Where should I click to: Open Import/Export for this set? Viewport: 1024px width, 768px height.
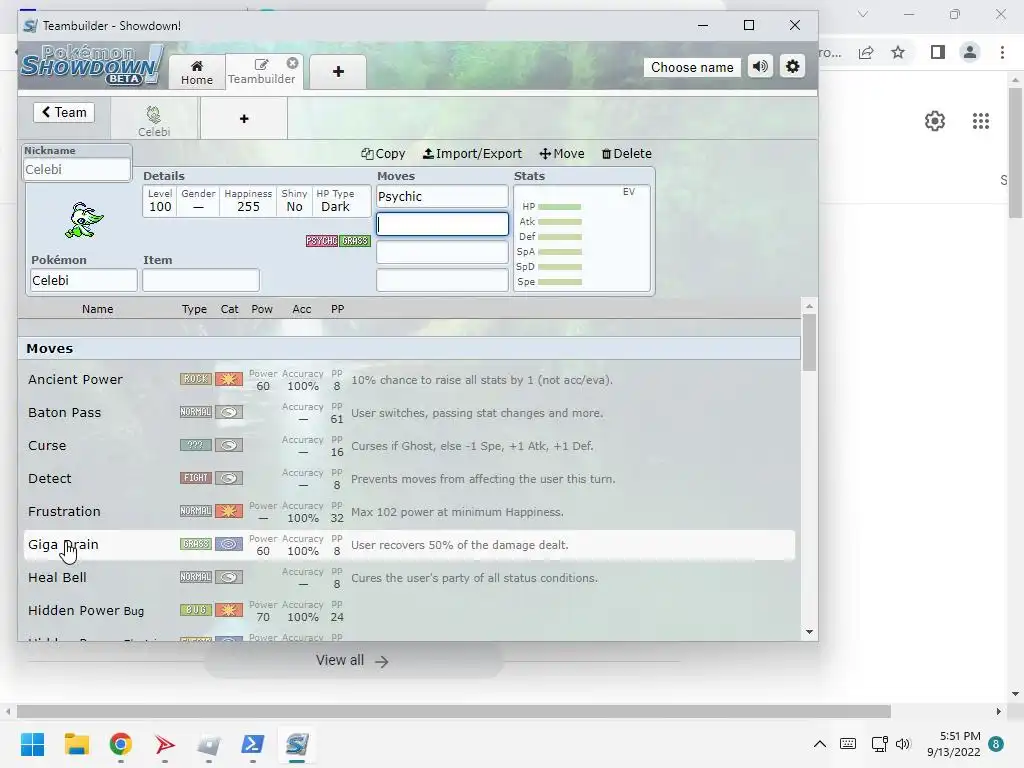472,153
